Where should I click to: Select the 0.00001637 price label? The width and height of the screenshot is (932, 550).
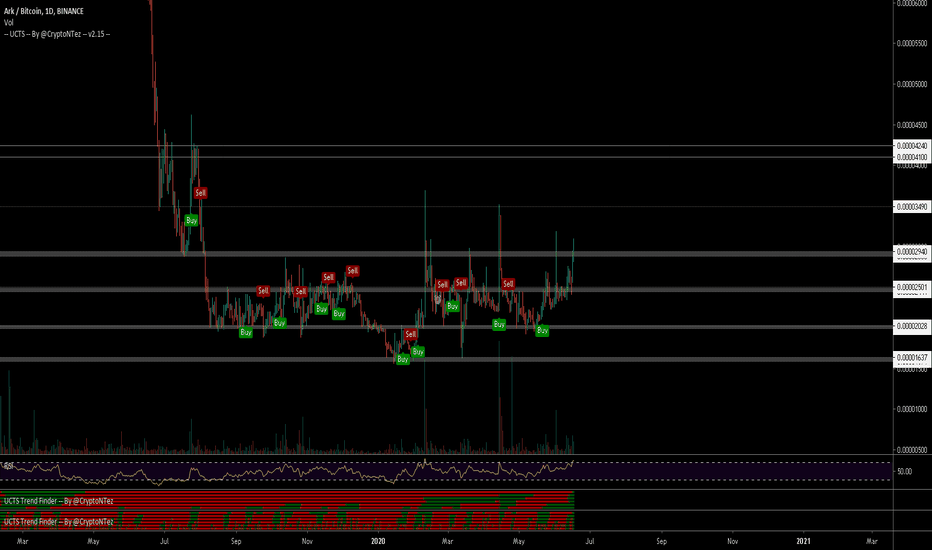click(x=912, y=358)
